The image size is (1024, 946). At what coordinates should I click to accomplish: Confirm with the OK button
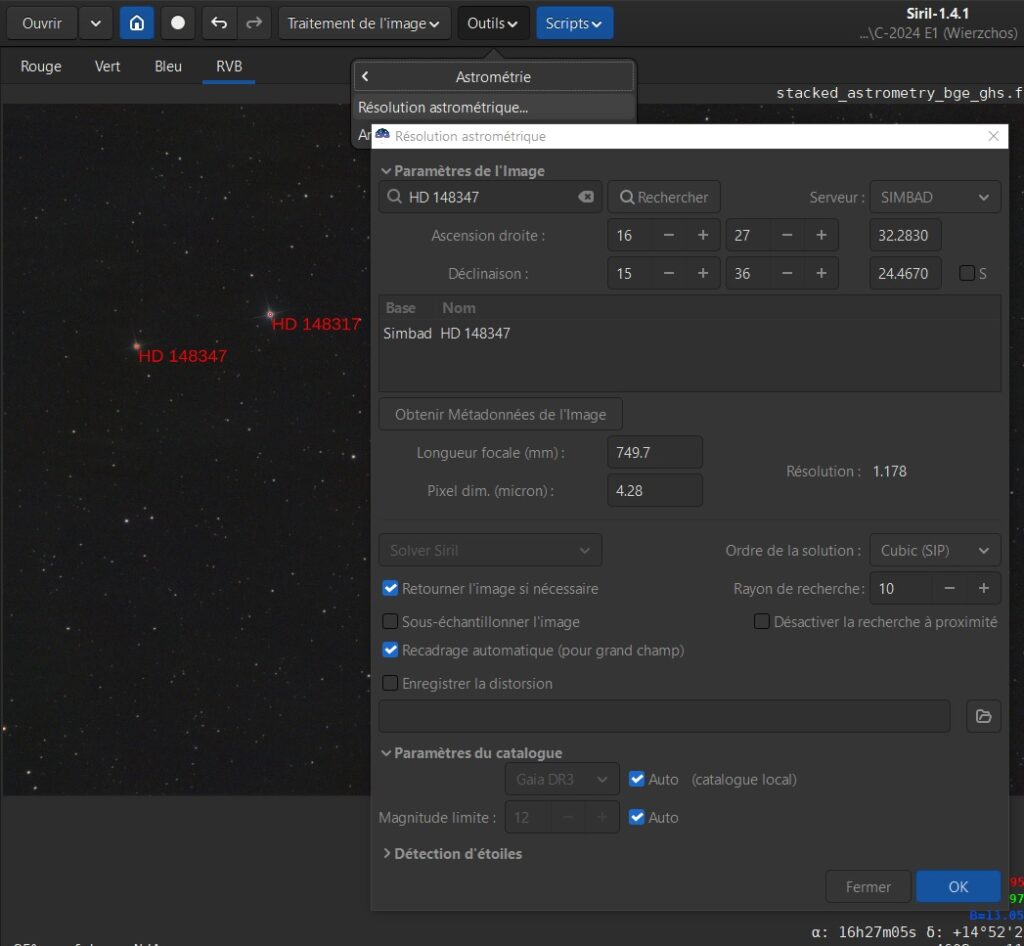pyautogui.click(x=958, y=887)
